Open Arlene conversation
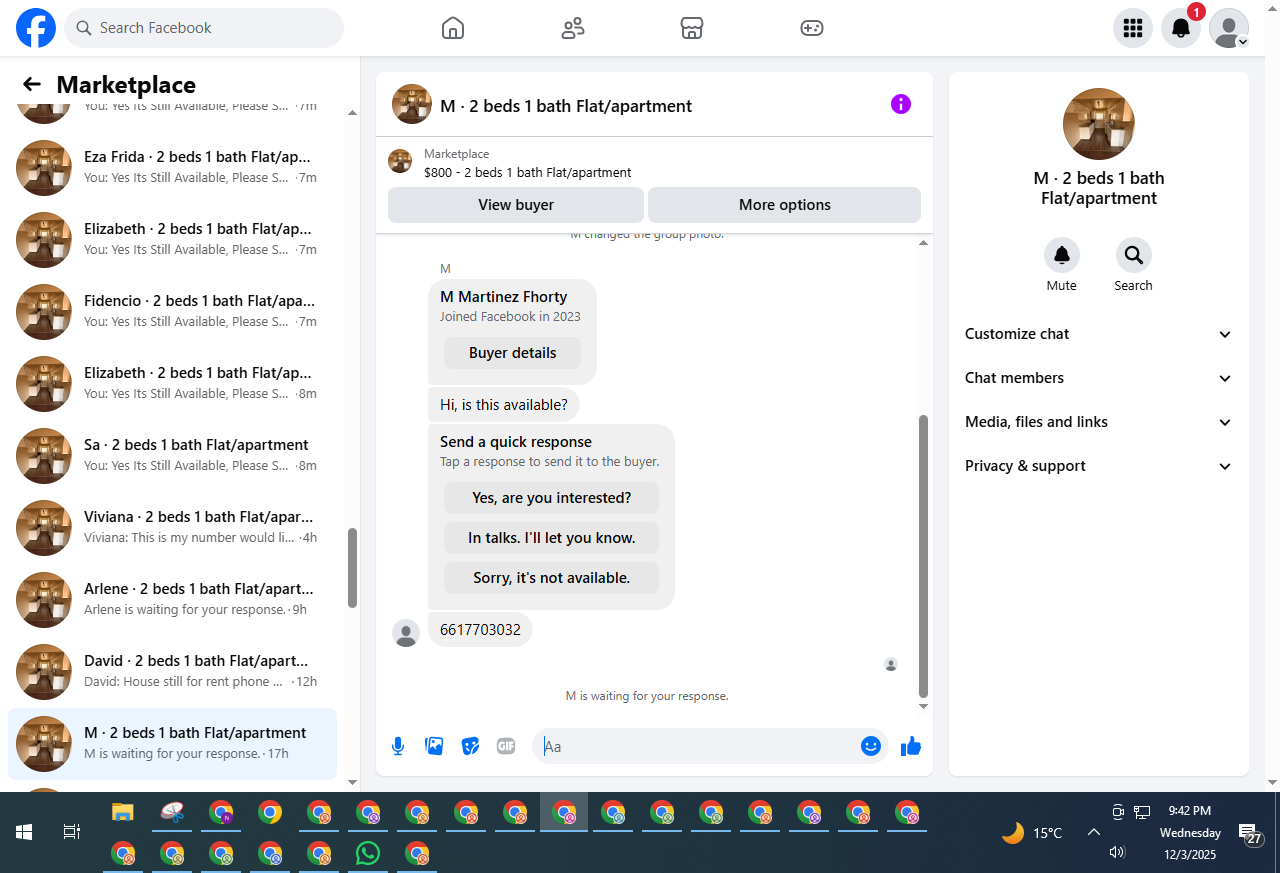 (172, 600)
